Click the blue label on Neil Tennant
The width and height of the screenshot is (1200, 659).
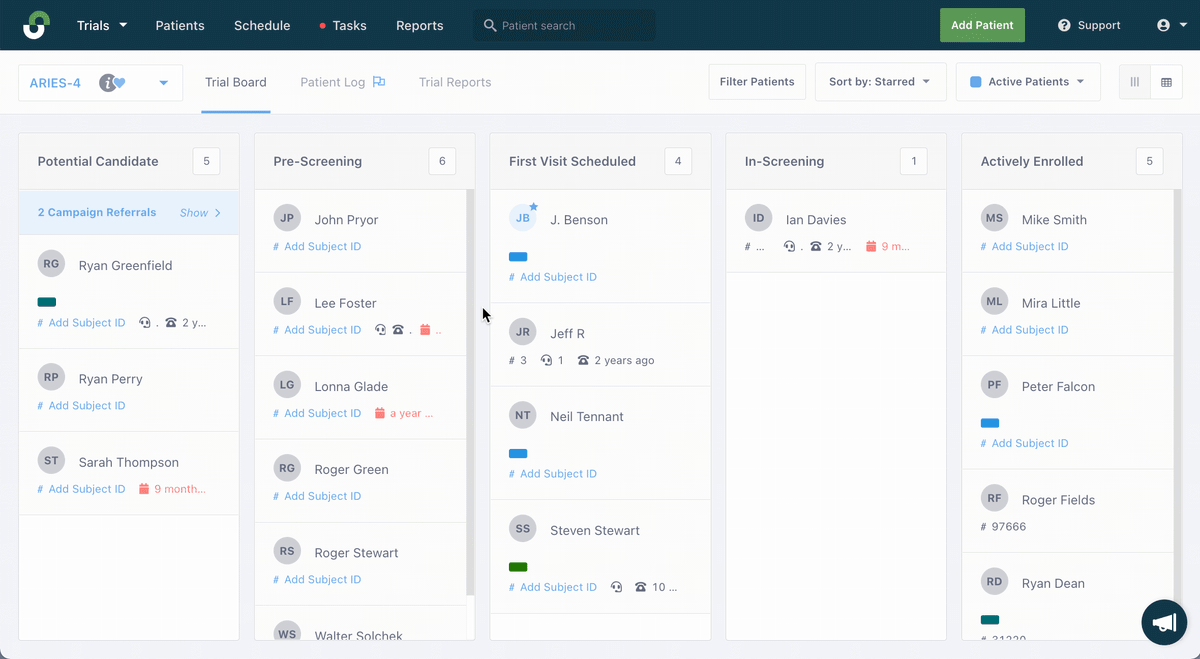point(518,453)
